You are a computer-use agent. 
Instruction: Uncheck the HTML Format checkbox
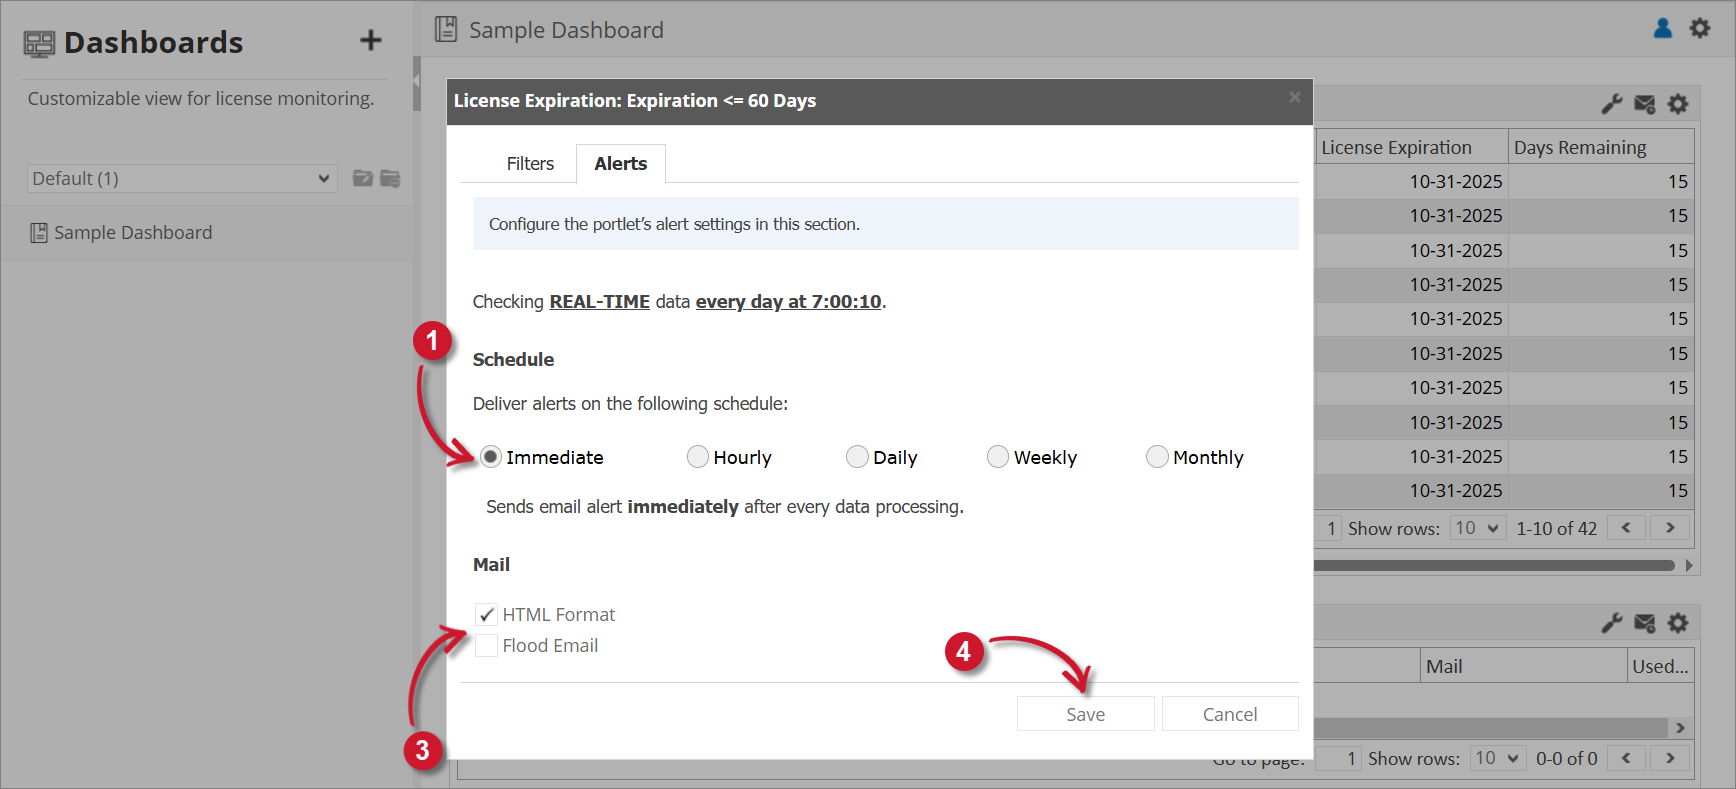click(x=486, y=614)
